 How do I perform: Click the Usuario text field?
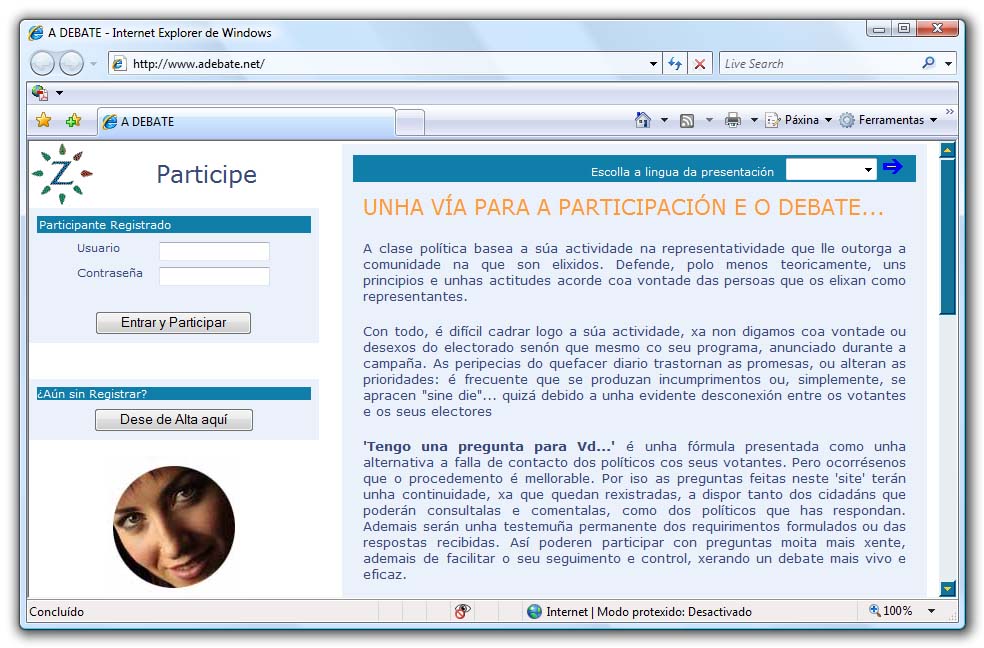214,251
